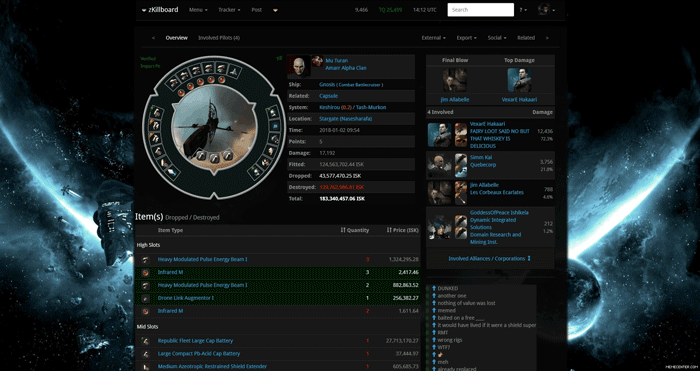Open the Stargate (Nasesharafa) location link
700x371 pixels.
click(x=346, y=119)
